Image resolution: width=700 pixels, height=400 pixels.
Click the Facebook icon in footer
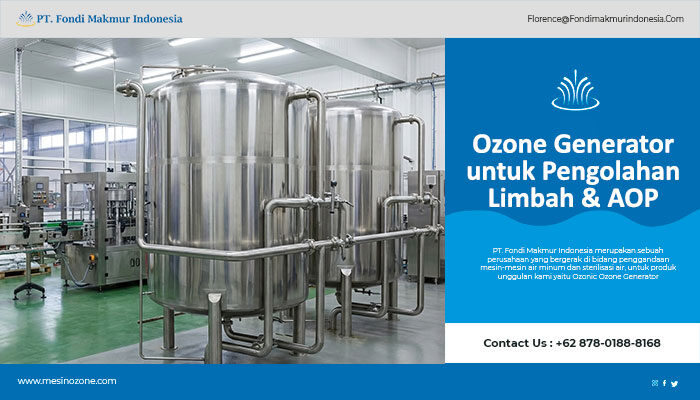[664, 383]
